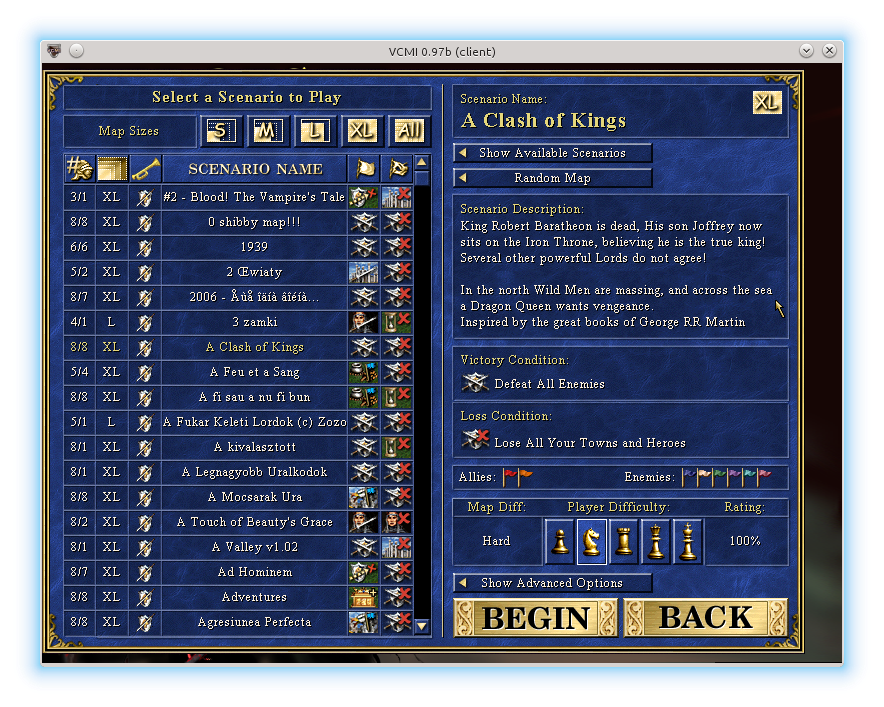Expand Show Advanced Options
Viewport: 884px width, 707px height.
click(553, 583)
